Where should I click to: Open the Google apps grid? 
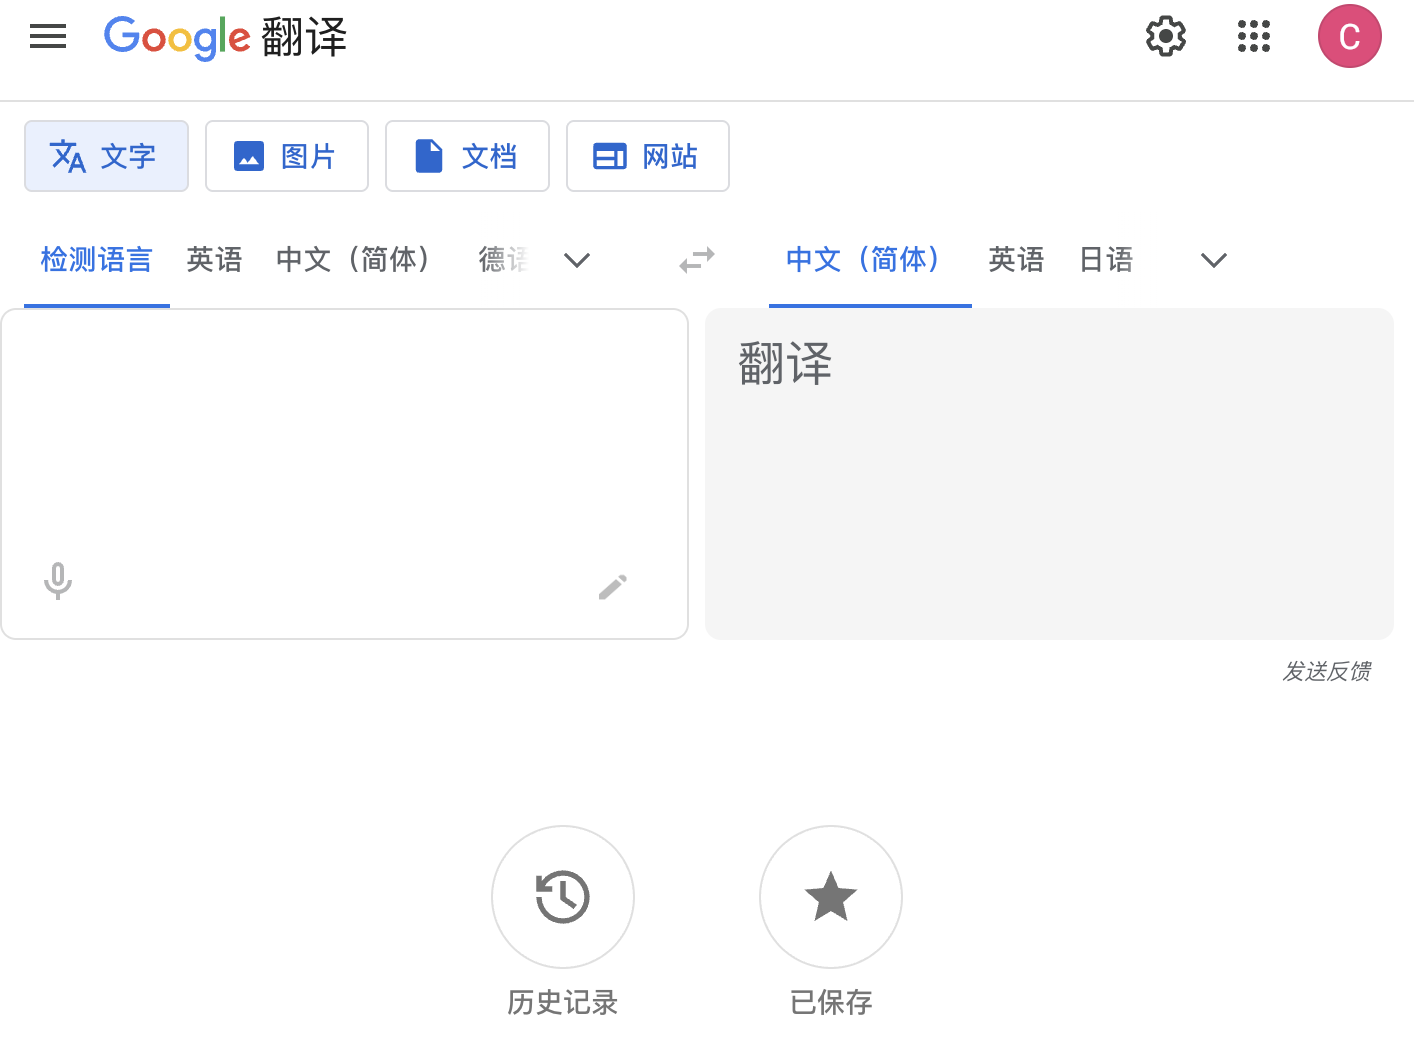(x=1253, y=37)
